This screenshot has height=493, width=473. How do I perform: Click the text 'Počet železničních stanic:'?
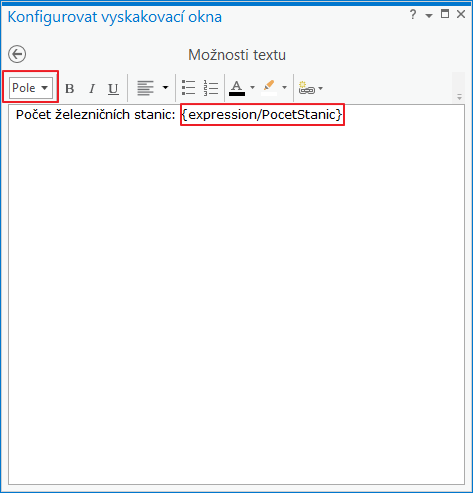96,115
